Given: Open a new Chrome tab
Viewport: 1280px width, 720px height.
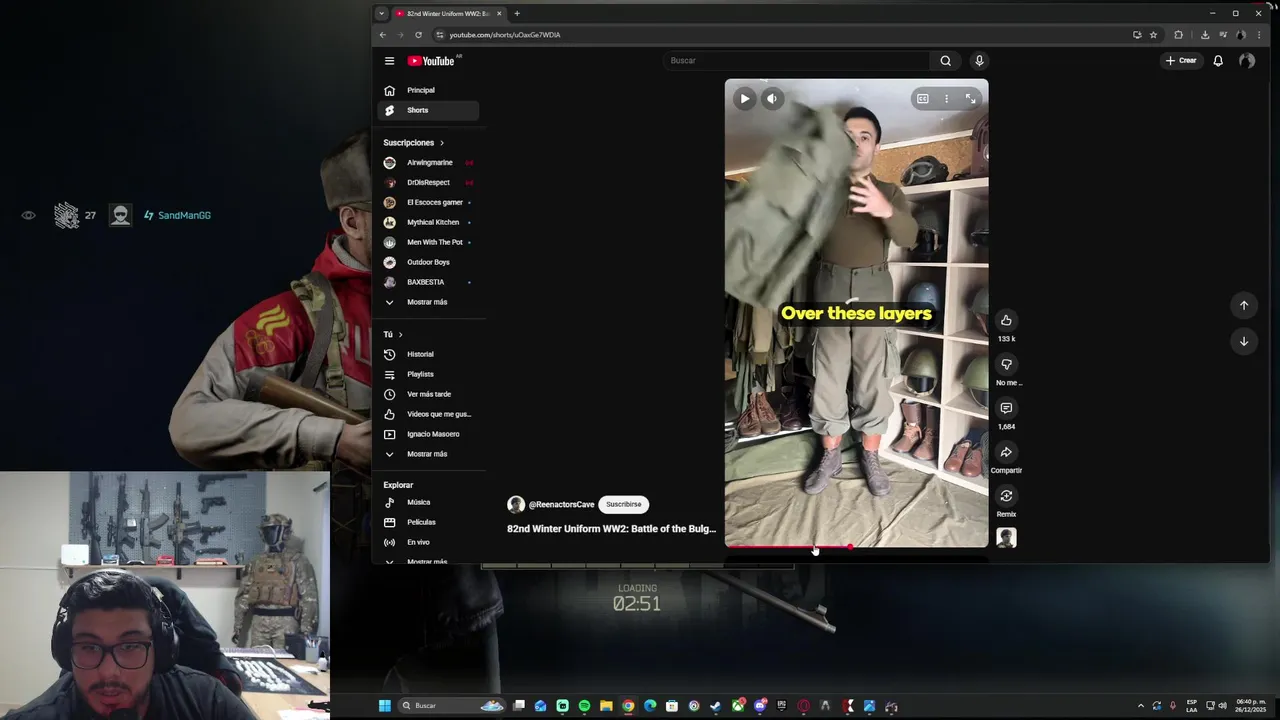Looking at the screenshot, I should click(517, 13).
